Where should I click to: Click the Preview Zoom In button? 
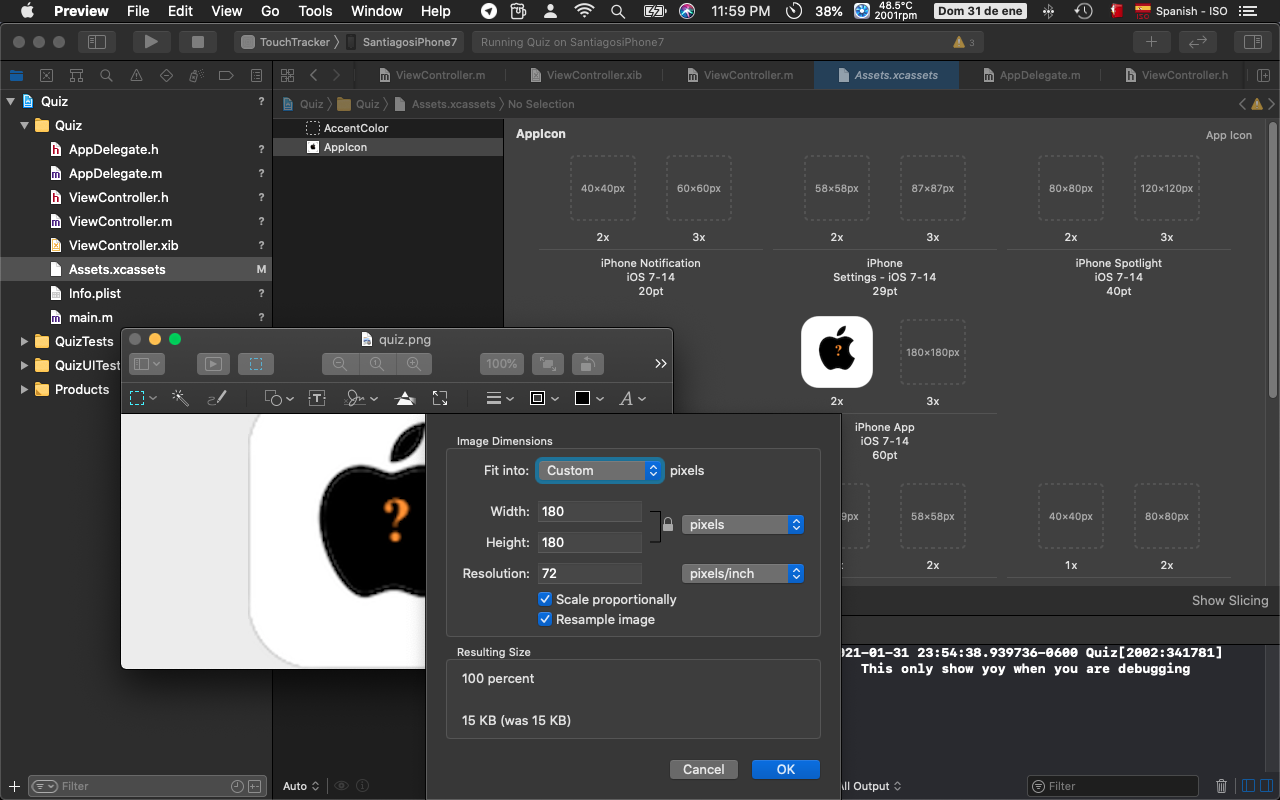click(x=413, y=364)
